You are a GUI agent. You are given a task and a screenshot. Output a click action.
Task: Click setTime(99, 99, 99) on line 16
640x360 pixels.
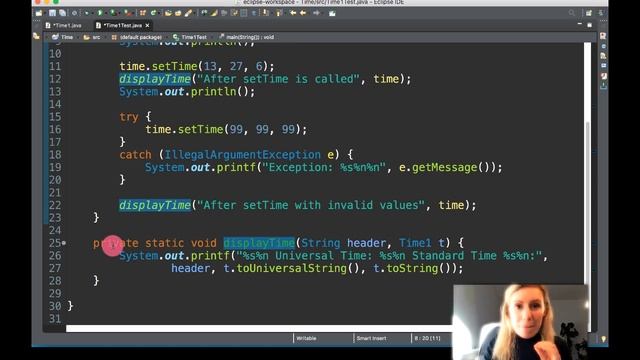click(242, 129)
